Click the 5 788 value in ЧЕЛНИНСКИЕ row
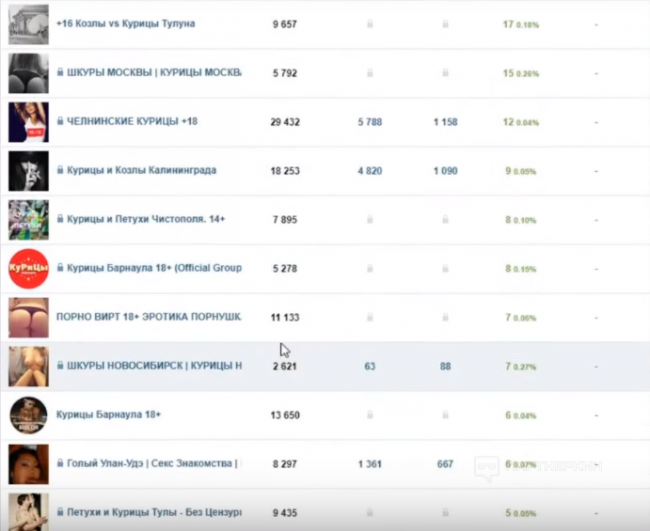 (x=370, y=122)
